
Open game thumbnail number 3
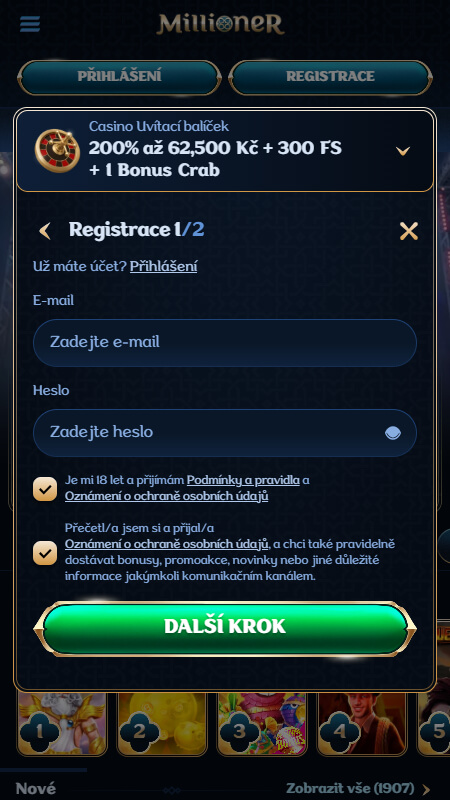[x=262, y=724]
